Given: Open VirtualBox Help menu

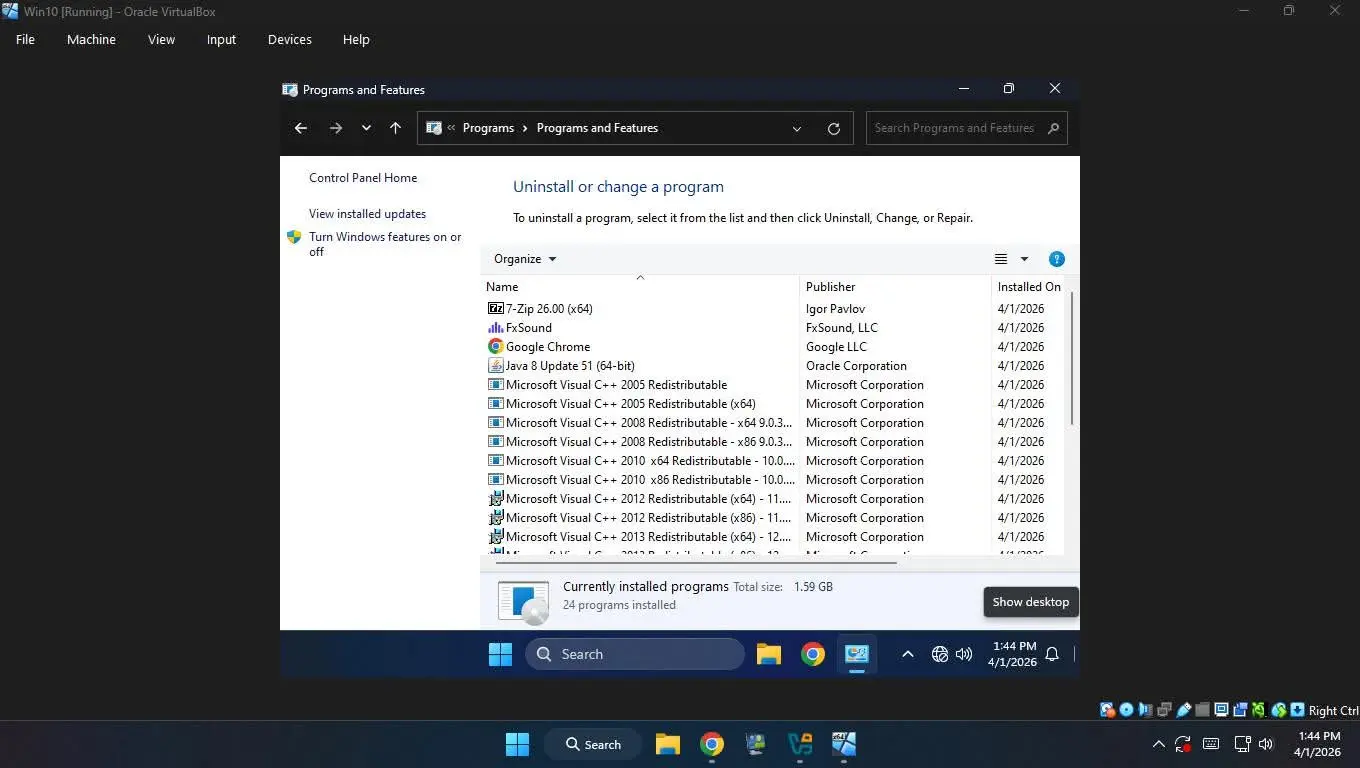Looking at the screenshot, I should tap(356, 40).
